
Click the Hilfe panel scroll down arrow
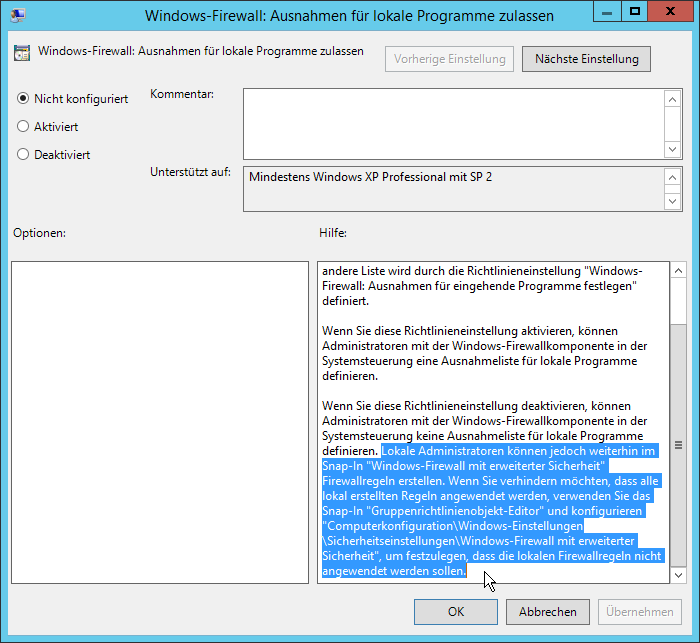pyautogui.click(x=679, y=575)
